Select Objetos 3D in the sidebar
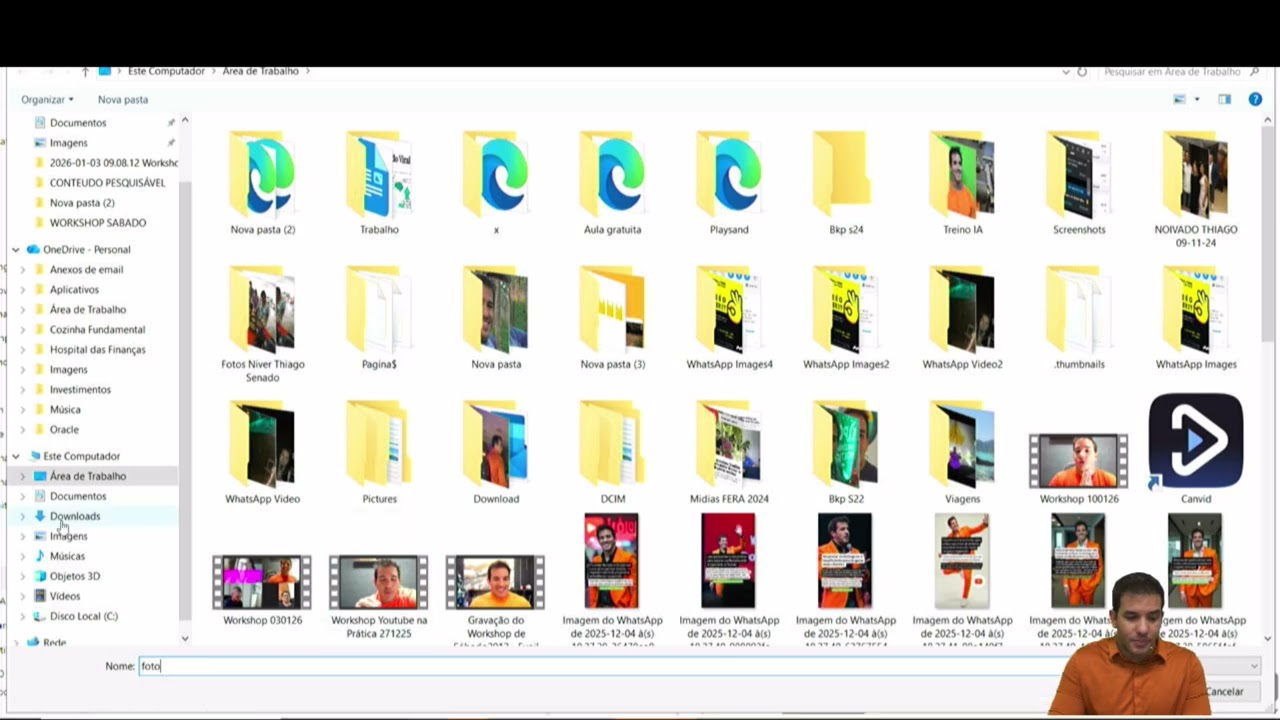 click(74, 576)
